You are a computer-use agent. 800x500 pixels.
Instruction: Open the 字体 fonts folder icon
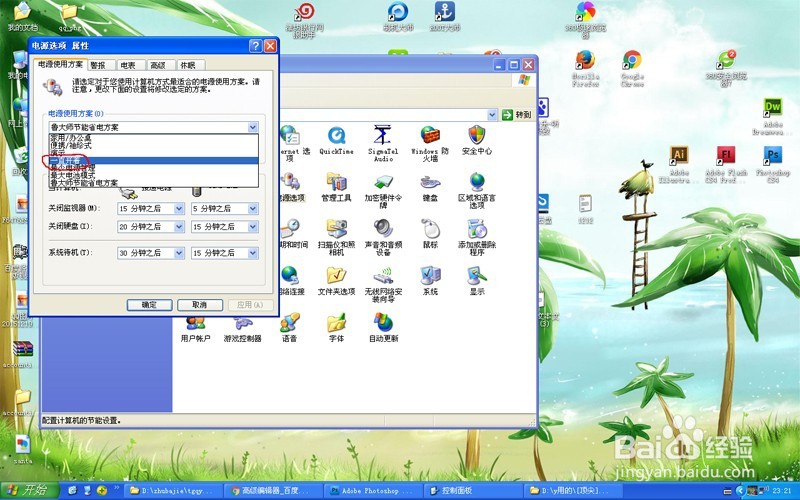pos(336,328)
